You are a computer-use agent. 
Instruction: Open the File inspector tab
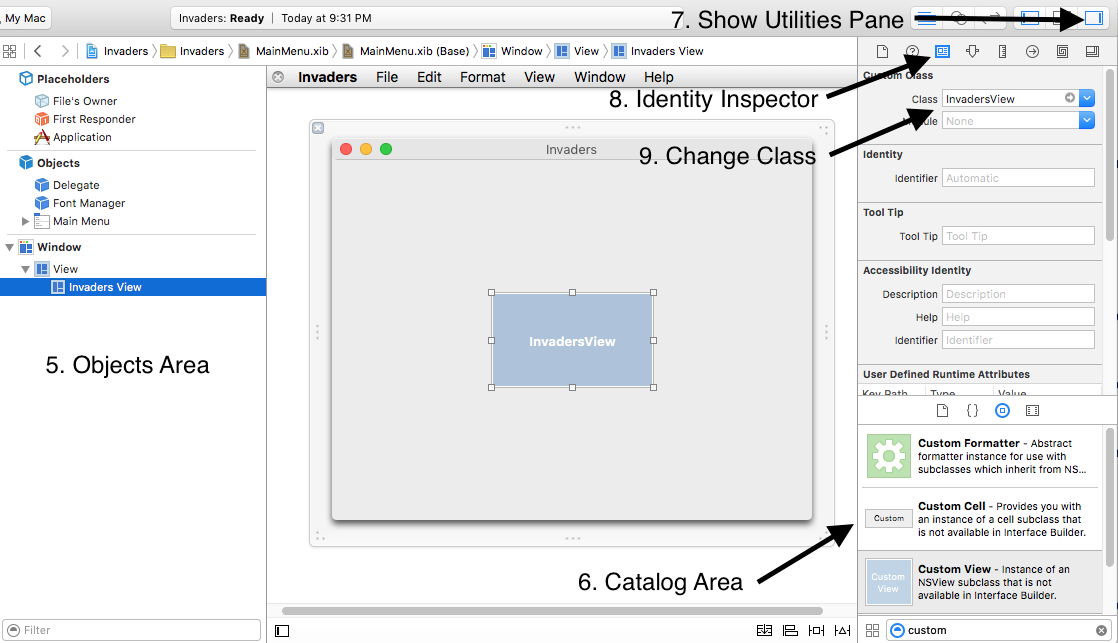(x=882, y=51)
